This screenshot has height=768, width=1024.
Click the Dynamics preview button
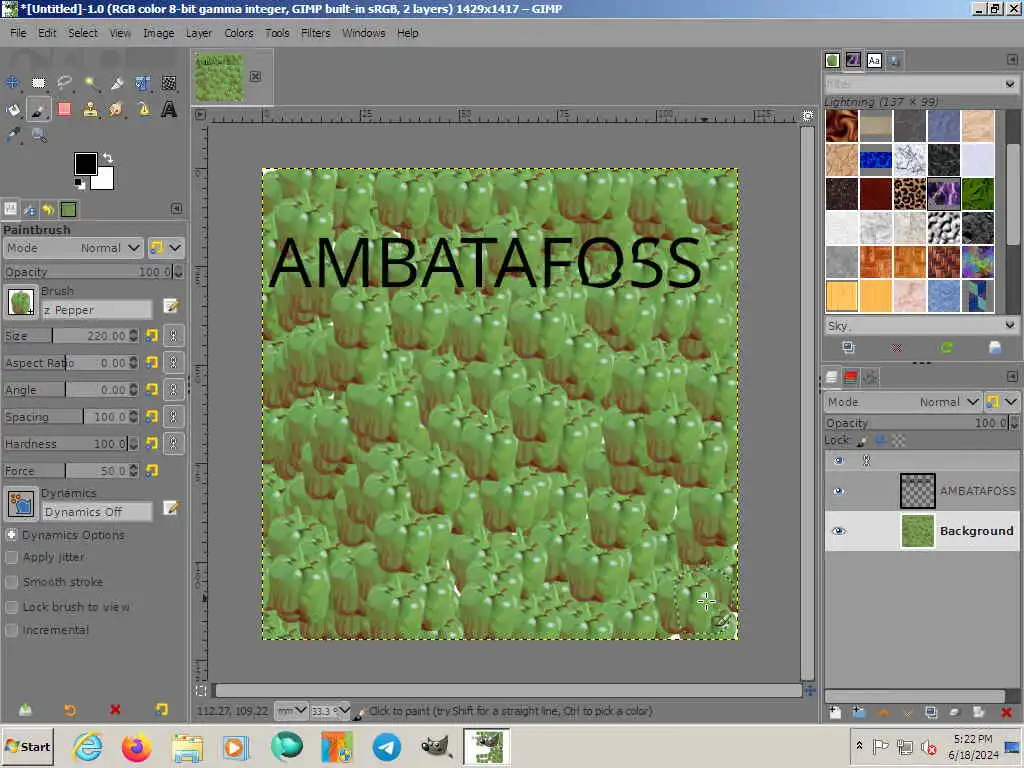[x=21, y=504]
